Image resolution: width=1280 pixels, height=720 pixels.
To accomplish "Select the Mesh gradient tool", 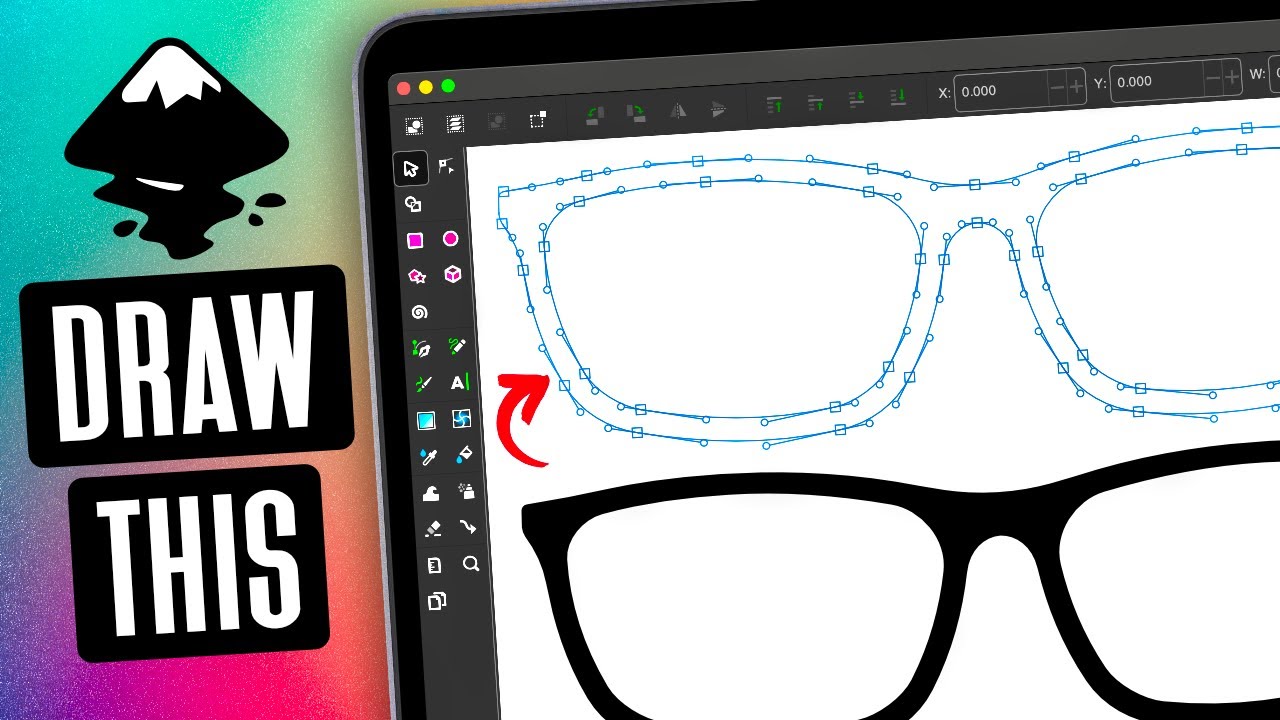I will pos(462,419).
